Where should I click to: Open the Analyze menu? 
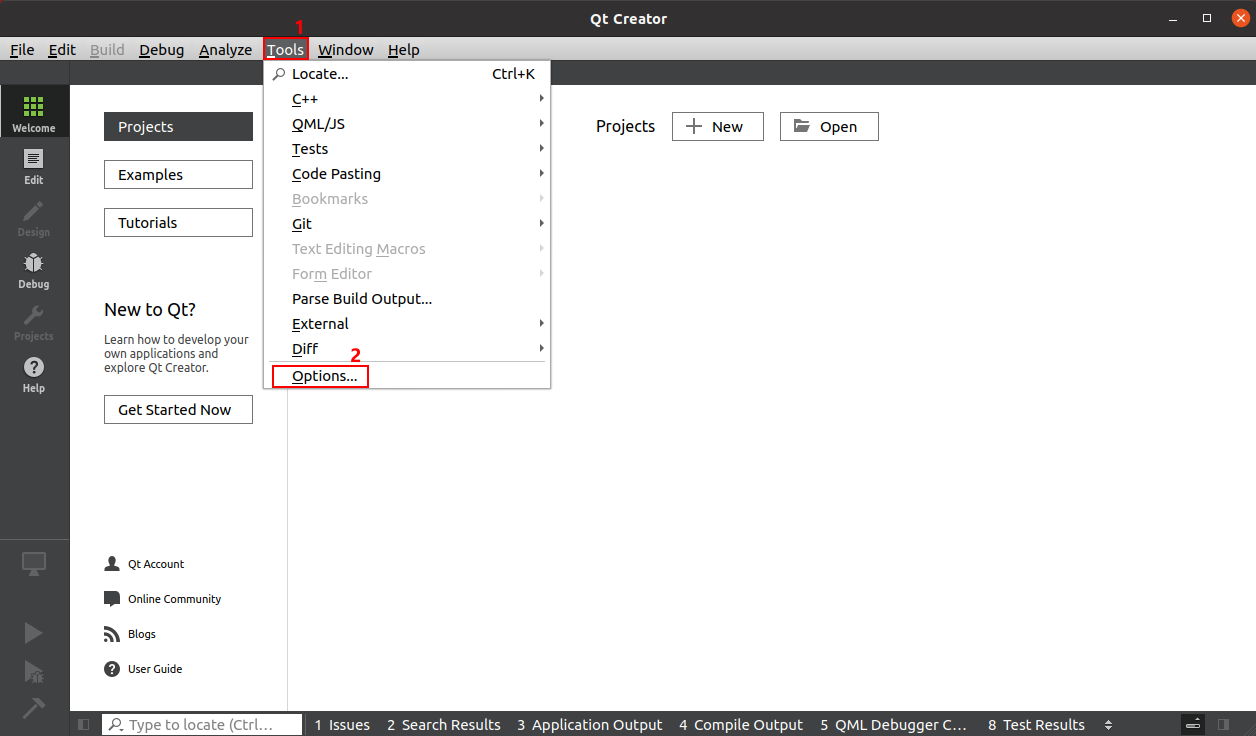(x=225, y=50)
